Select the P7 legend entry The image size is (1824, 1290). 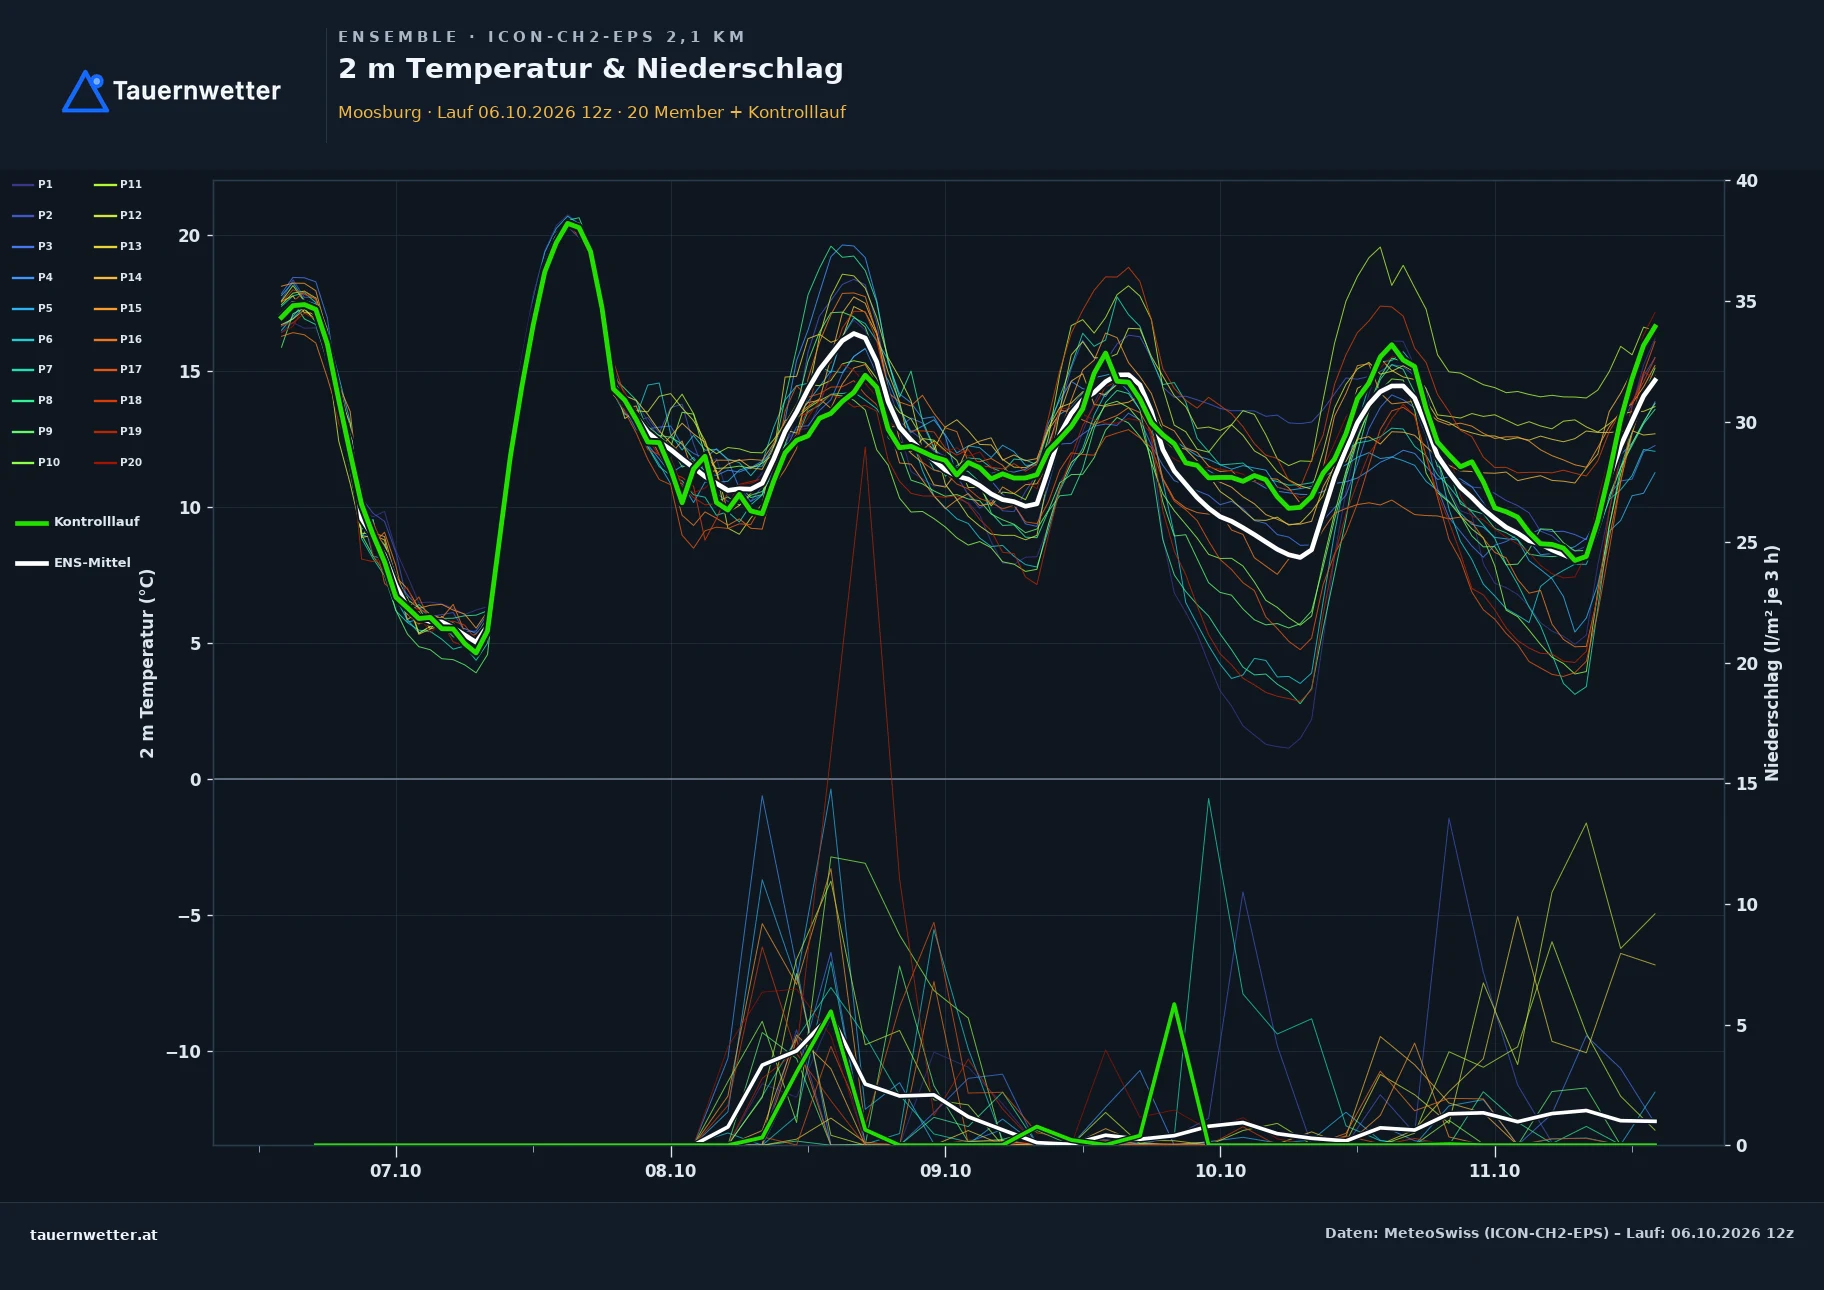[x=33, y=369]
